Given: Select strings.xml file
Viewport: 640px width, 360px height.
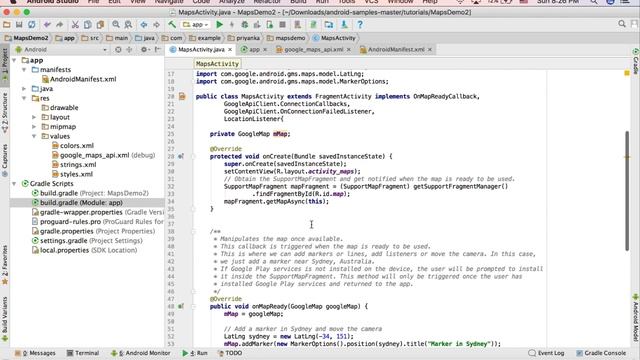Looking at the screenshot, I should click(x=74, y=165).
